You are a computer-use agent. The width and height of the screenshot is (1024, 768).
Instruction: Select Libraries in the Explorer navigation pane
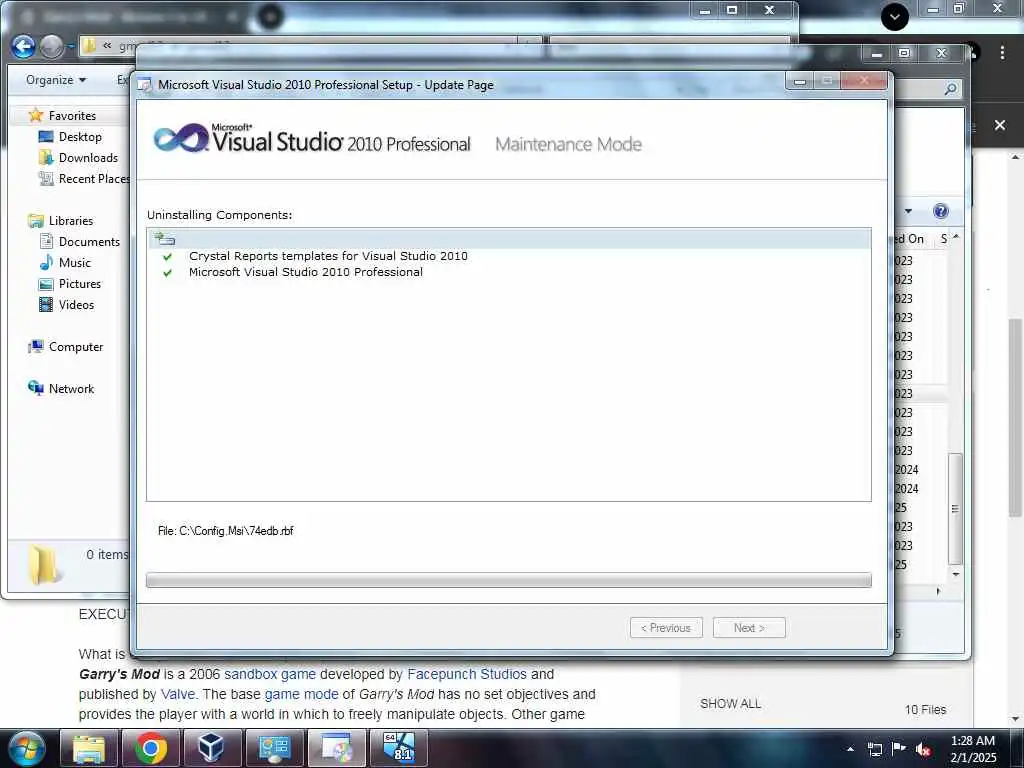(71, 221)
